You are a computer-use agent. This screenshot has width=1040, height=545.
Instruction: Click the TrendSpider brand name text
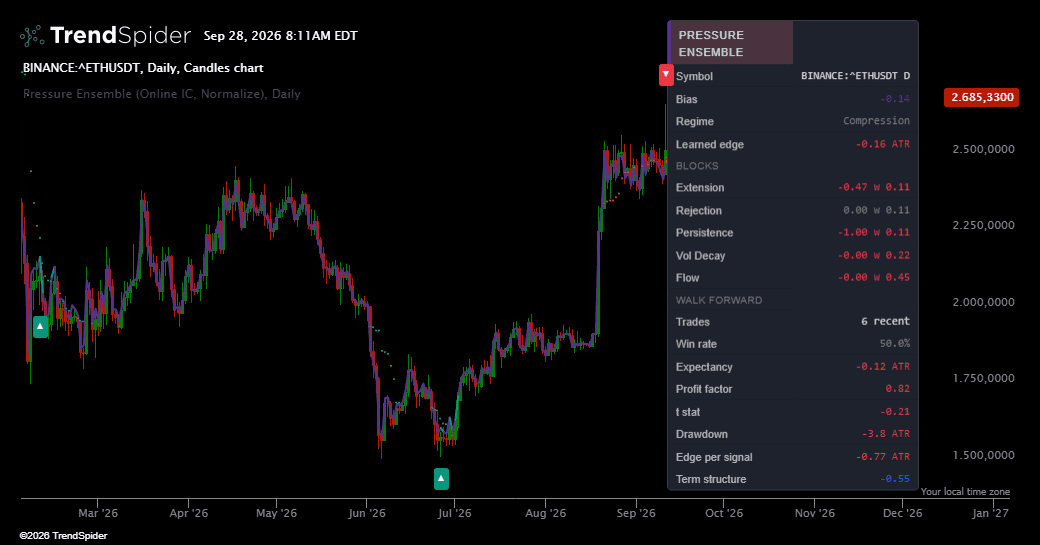pos(120,36)
